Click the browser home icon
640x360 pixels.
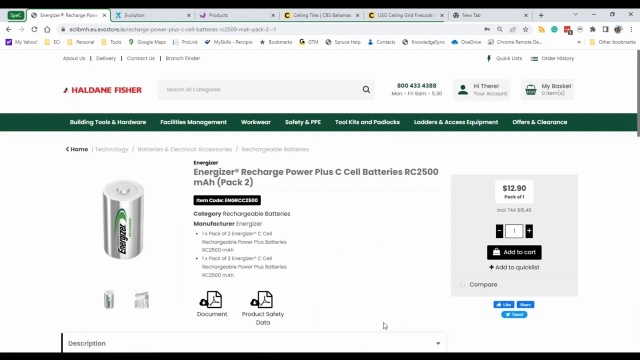pos(47,29)
